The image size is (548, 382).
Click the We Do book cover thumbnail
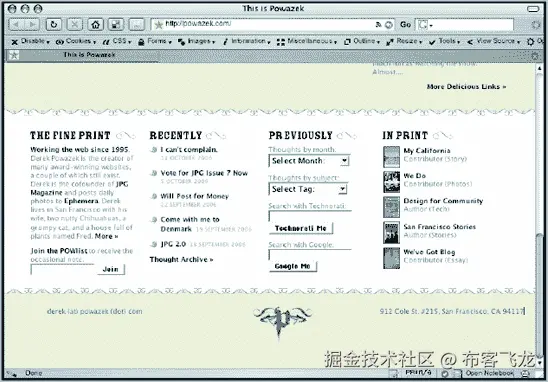coord(391,182)
